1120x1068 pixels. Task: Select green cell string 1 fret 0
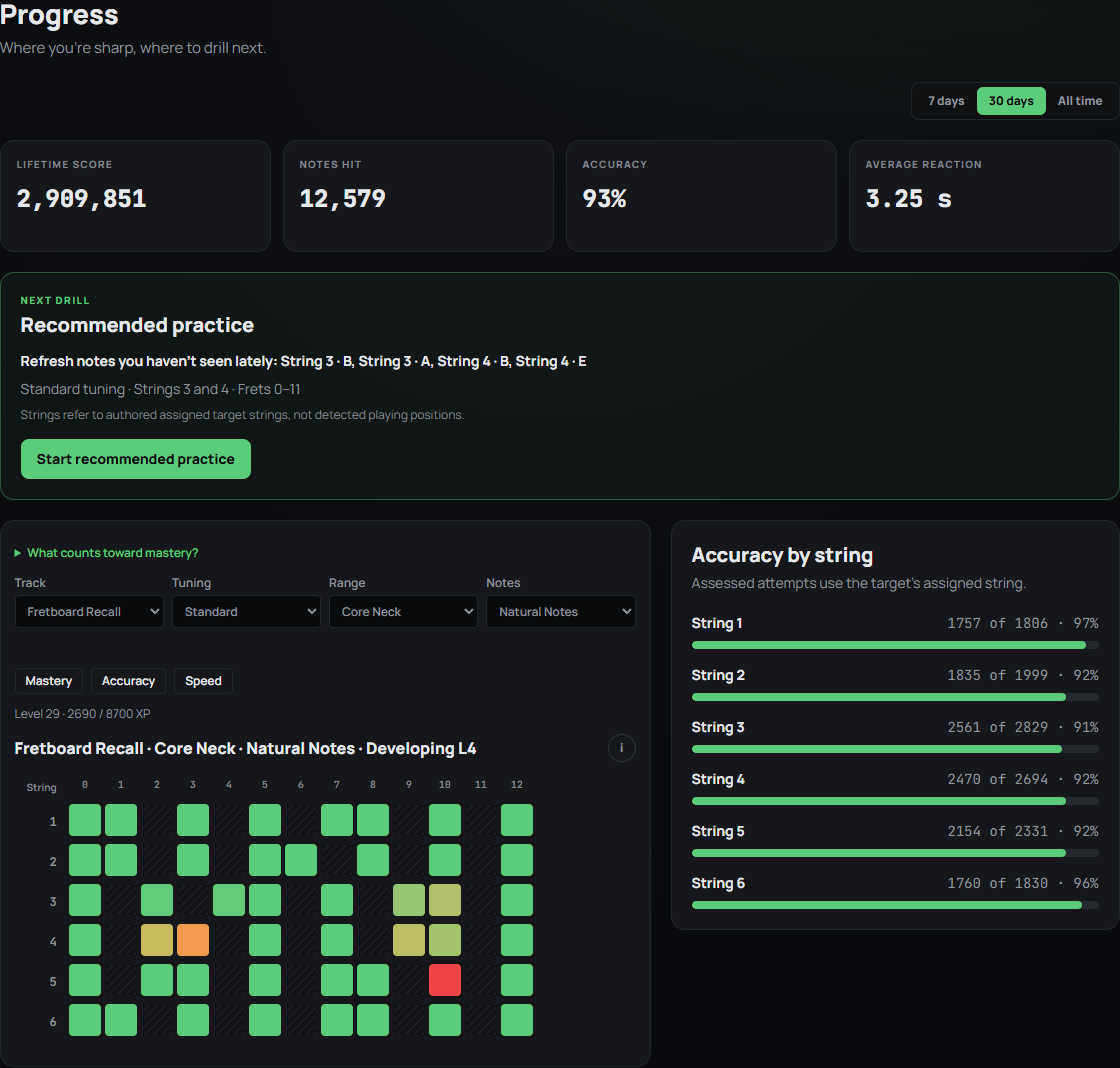pos(85,820)
